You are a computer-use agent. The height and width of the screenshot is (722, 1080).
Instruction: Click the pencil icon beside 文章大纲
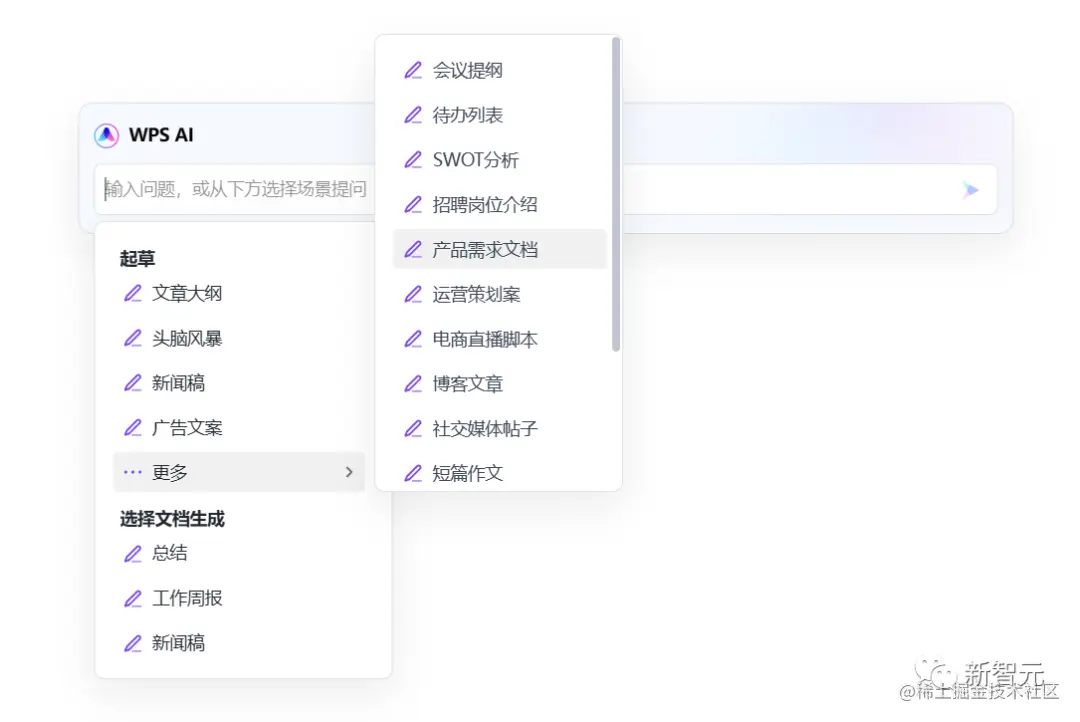133,293
